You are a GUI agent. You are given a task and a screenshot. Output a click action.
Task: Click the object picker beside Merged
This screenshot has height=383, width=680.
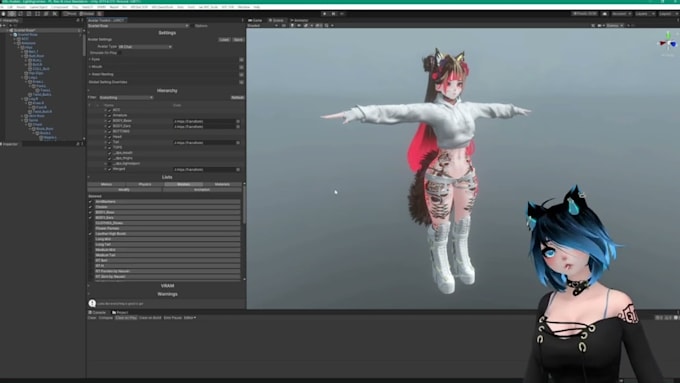238,170
